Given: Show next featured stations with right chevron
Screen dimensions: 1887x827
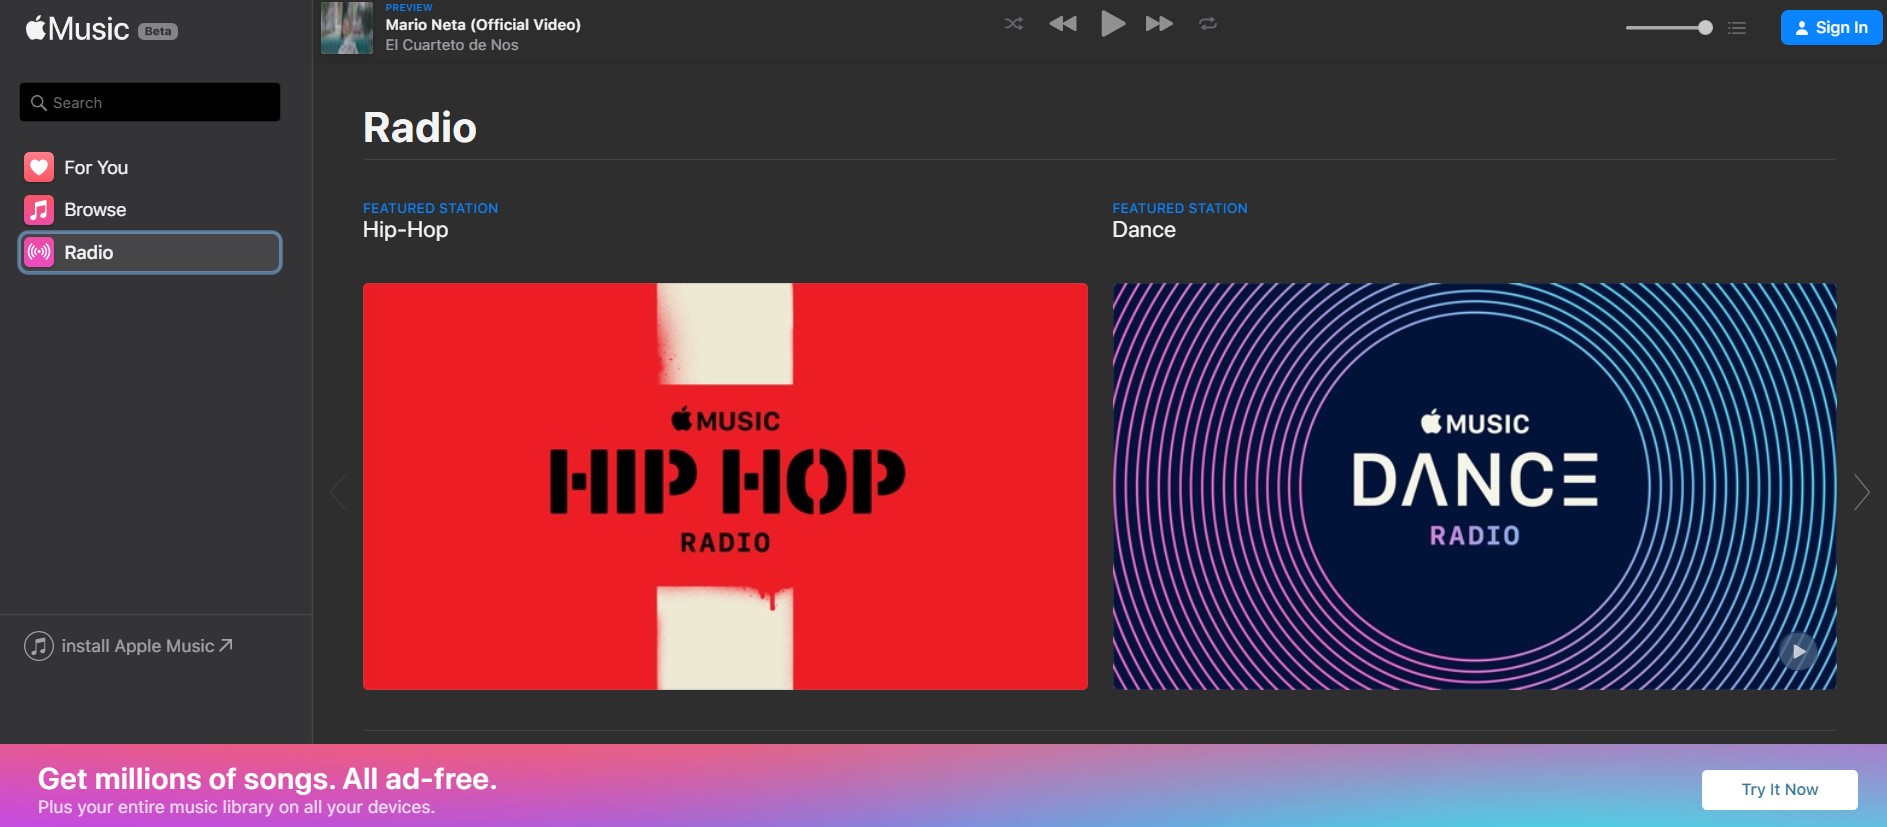Looking at the screenshot, I should tap(1861, 492).
